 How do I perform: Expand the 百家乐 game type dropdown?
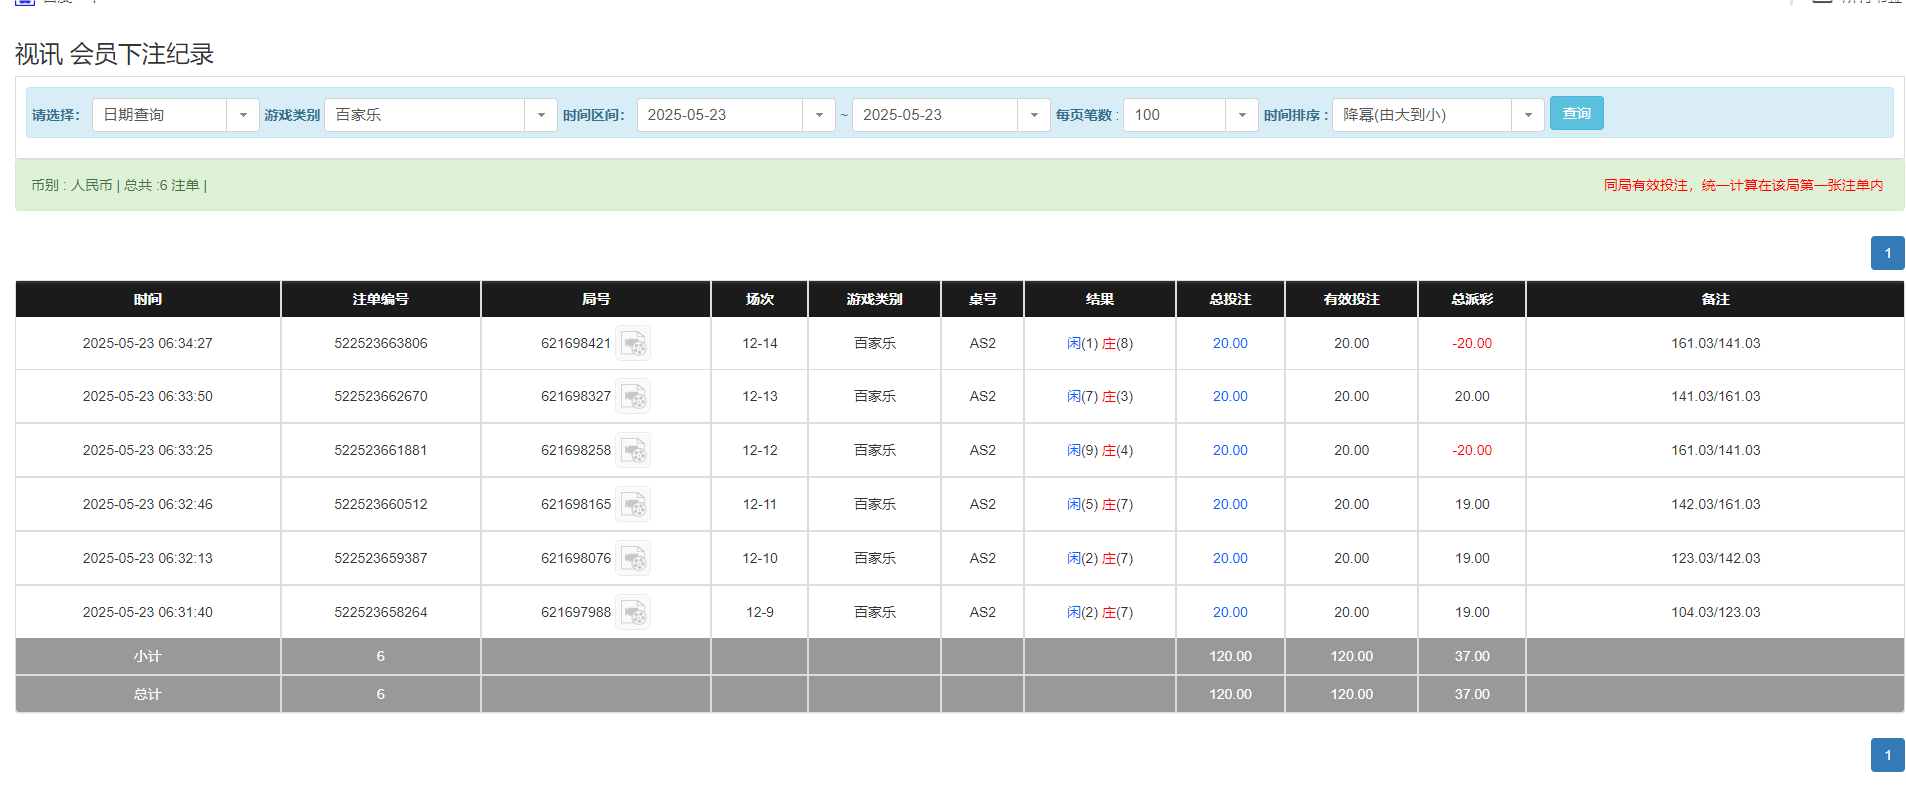(x=540, y=115)
